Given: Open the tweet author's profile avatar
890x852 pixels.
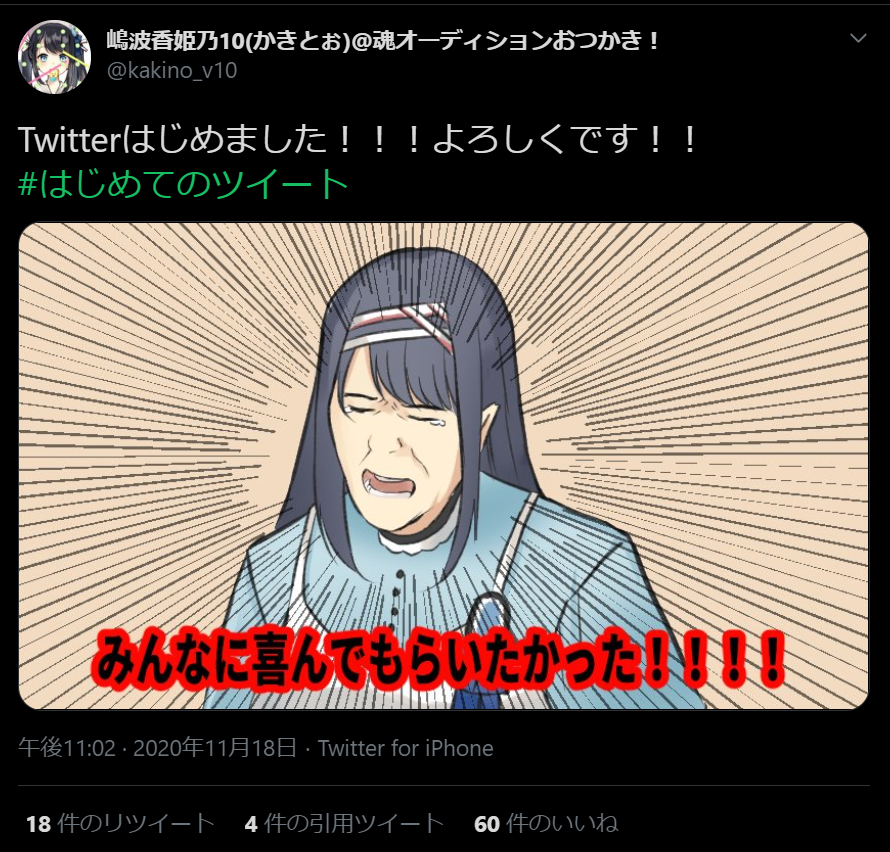Looking at the screenshot, I should click(x=54, y=57).
